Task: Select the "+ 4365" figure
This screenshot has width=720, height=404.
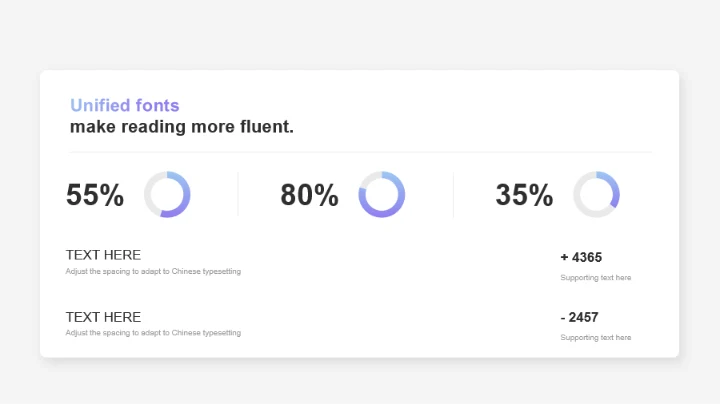Action: point(581,257)
